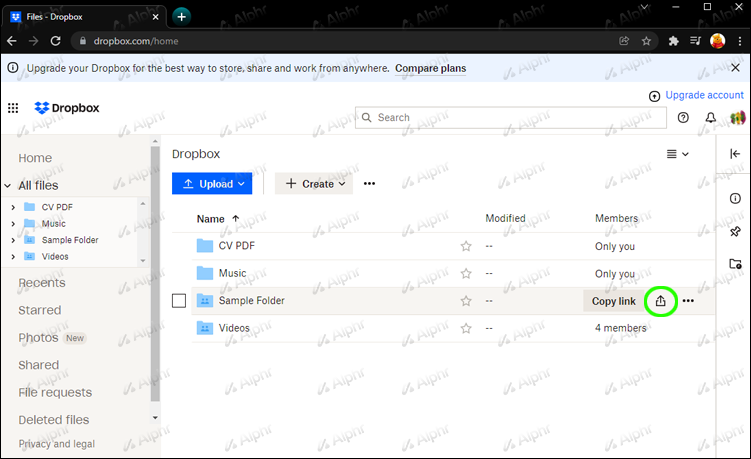Open Shared in the sidebar

click(x=38, y=365)
